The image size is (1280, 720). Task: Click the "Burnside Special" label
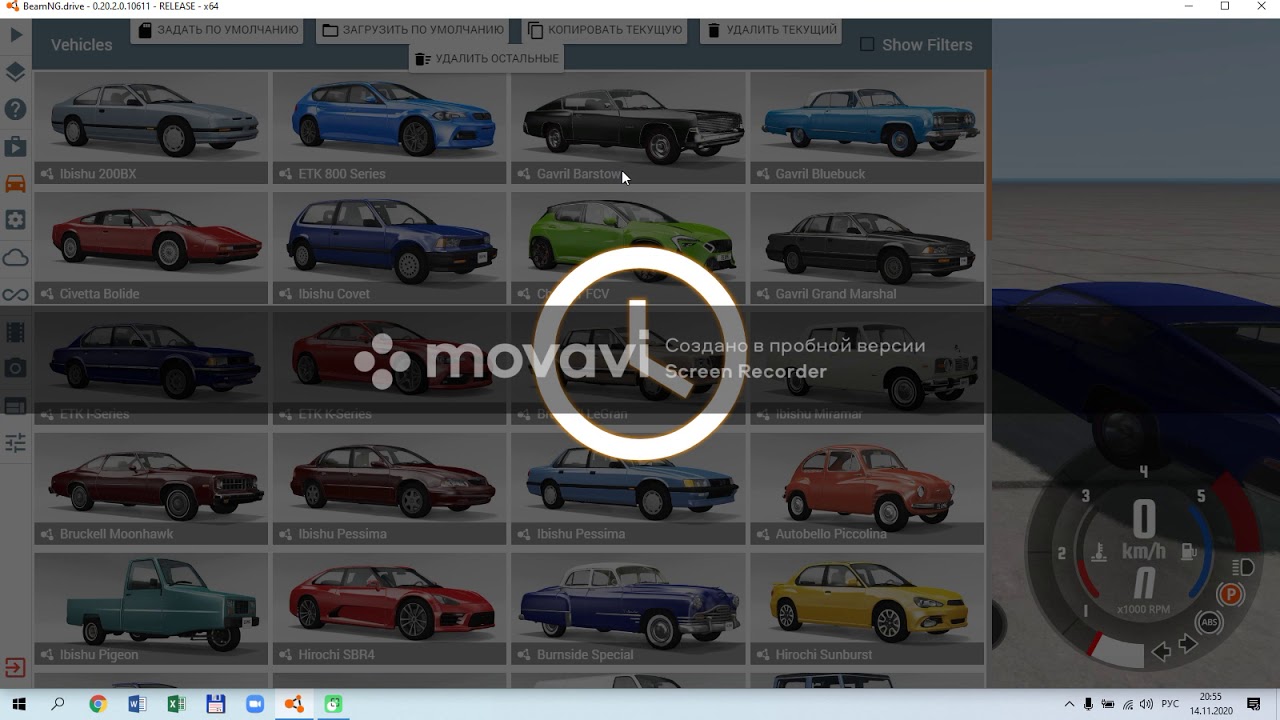(x=585, y=655)
